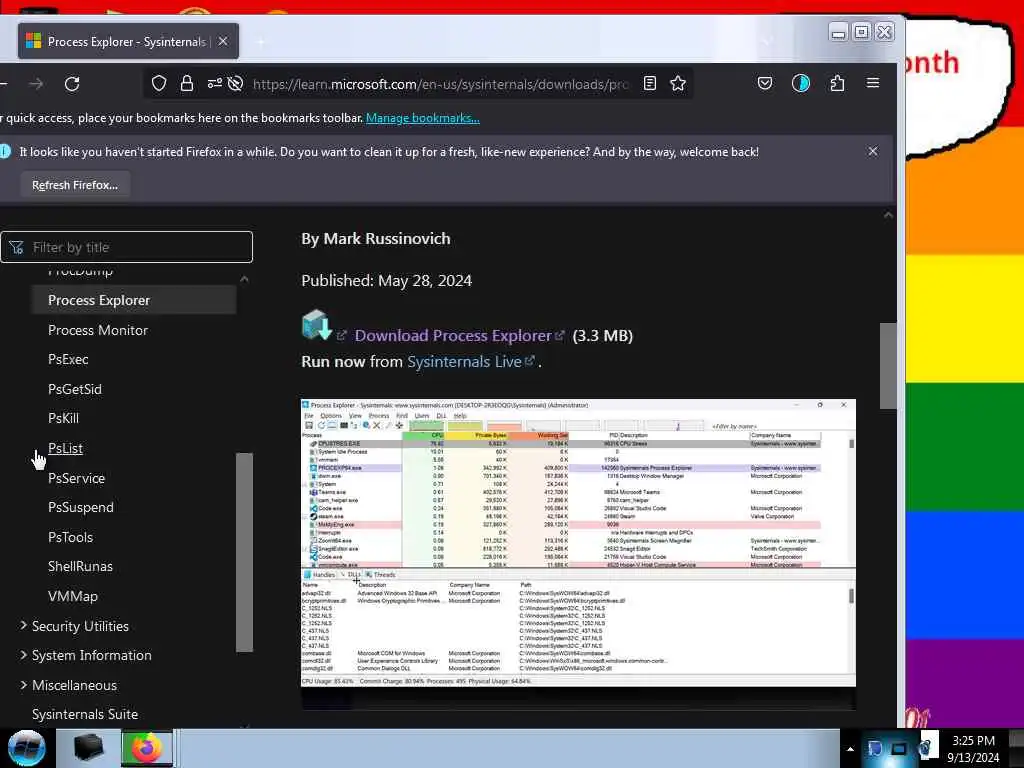Dismiss the Refresh Firefox notification bar
Screen dimensions: 1024x768
click(x=872, y=152)
